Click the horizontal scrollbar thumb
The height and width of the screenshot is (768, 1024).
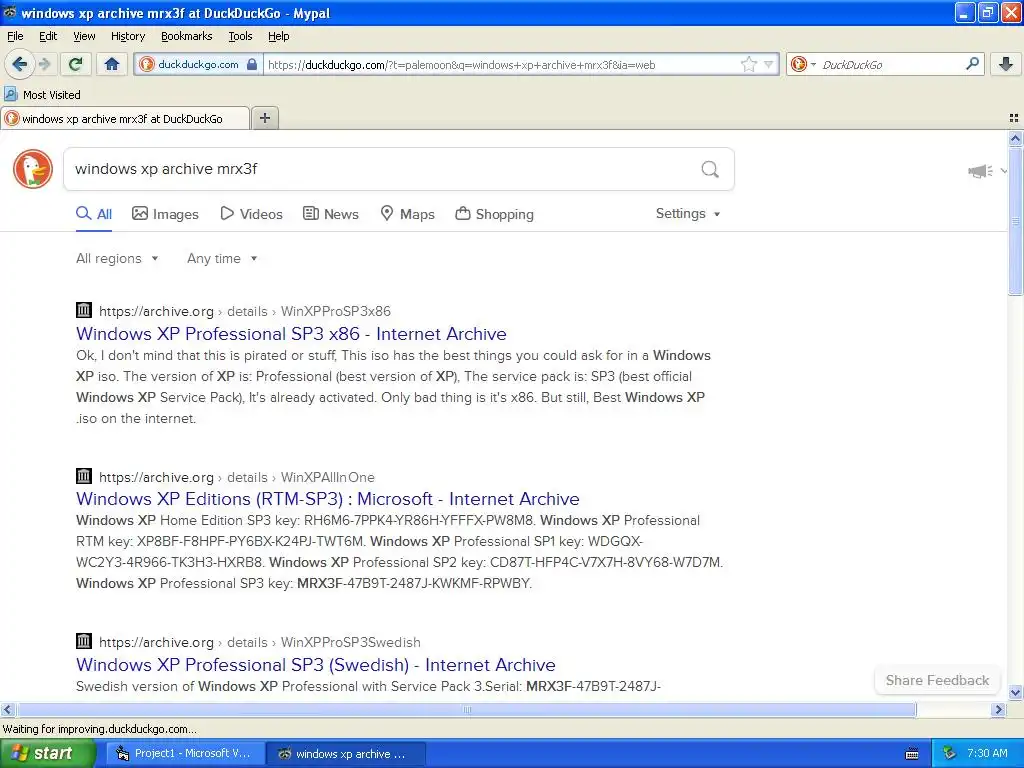(466, 709)
